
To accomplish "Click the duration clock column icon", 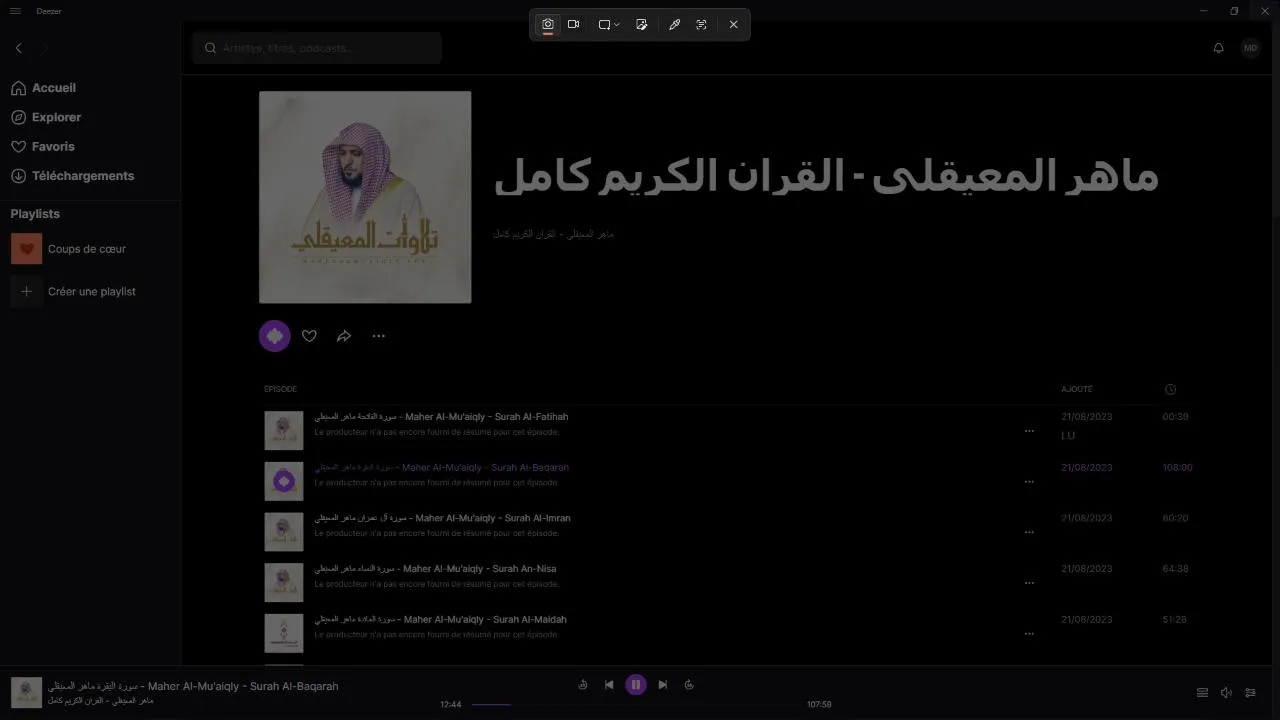I will 1170,389.
